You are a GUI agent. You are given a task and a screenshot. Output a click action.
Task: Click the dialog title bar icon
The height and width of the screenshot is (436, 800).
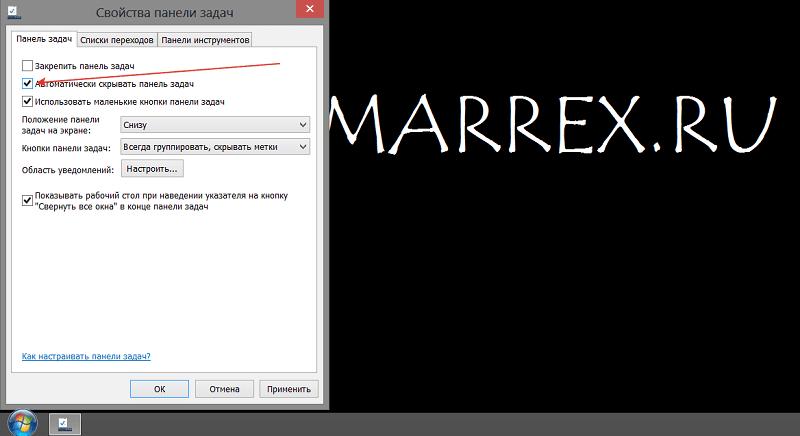13,12
